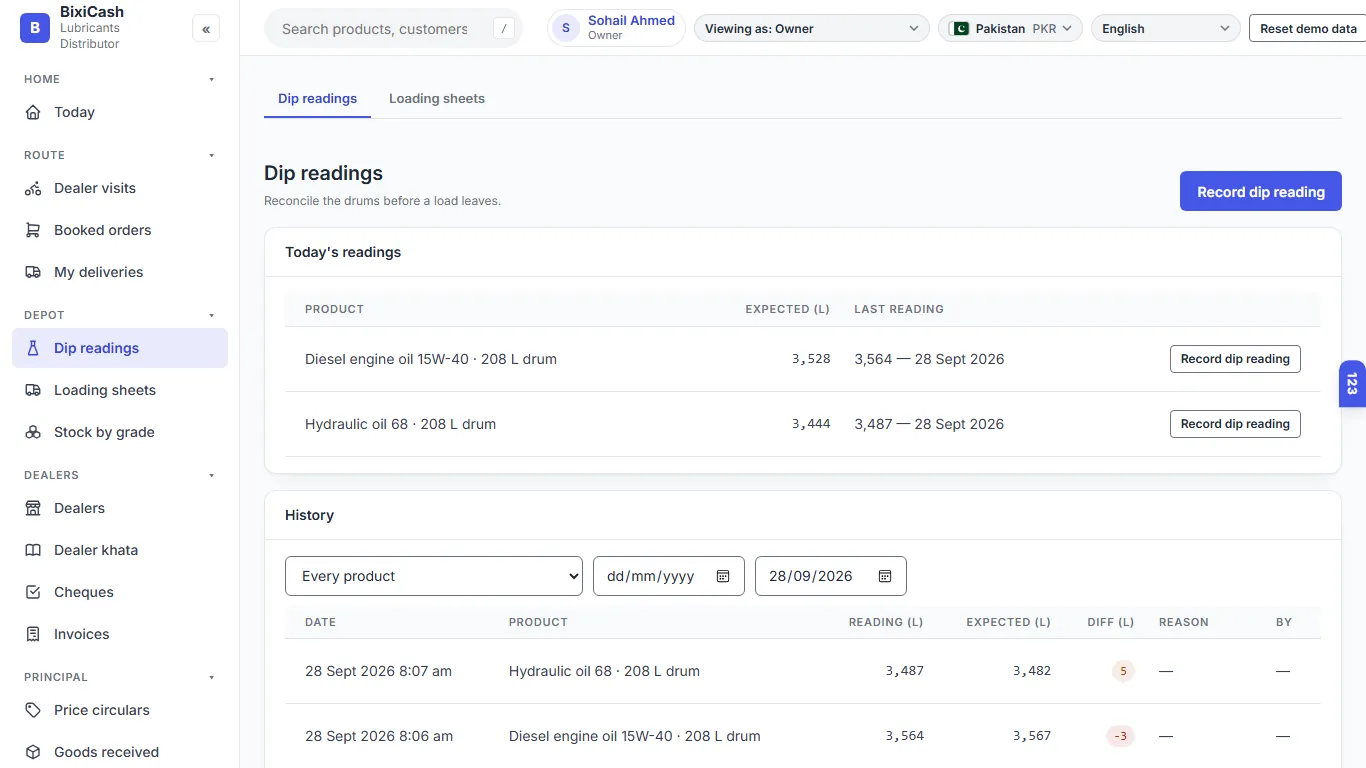The height and width of the screenshot is (768, 1366).
Task: Click the Sohail Ahmed avatar circle
Action: click(x=566, y=28)
